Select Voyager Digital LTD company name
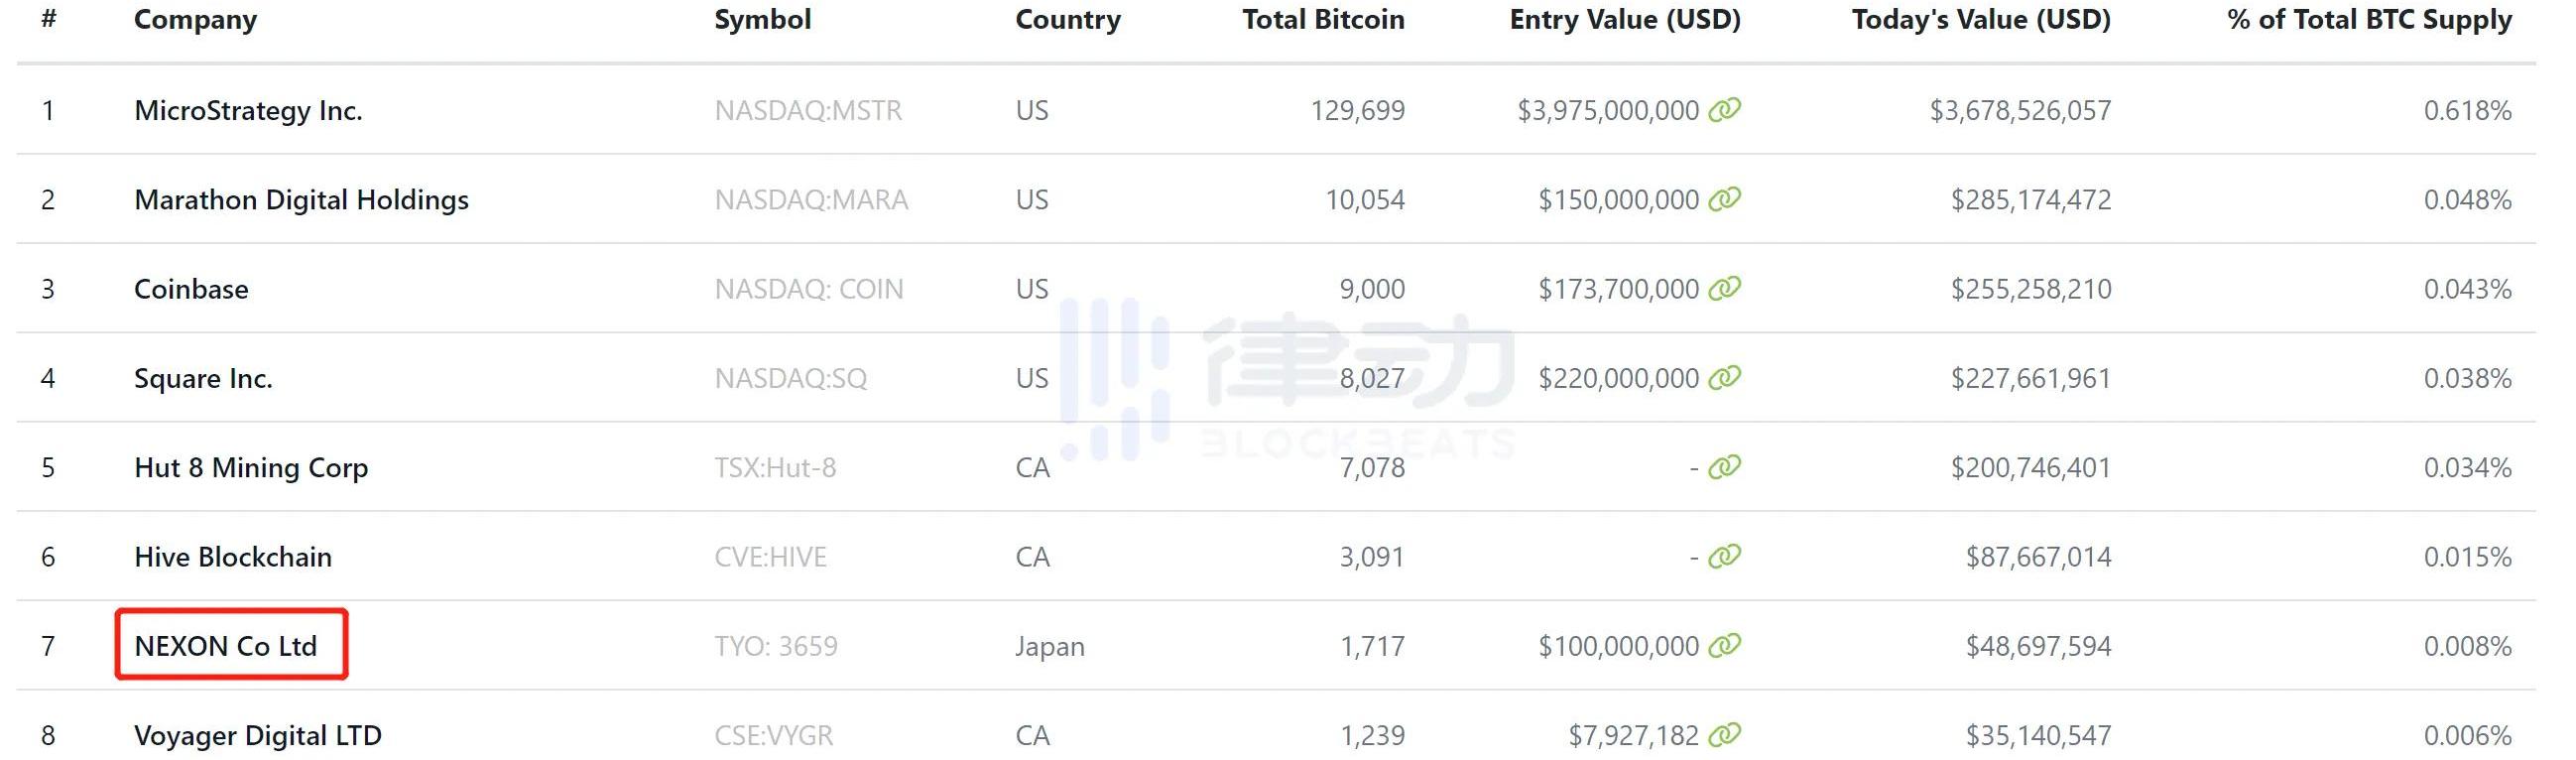This screenshot has height=760, width=2576. (x=258, y=735)
